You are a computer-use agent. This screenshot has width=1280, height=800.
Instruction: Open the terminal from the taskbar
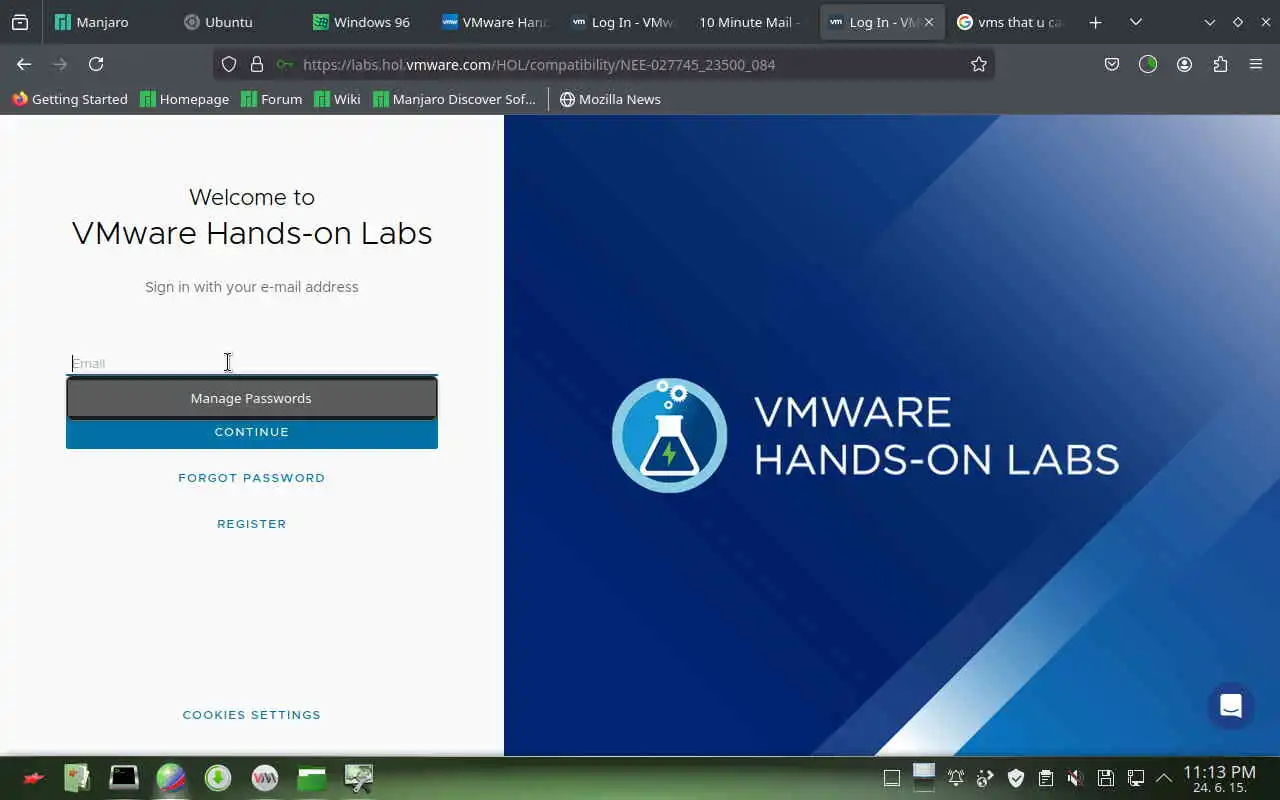pos(124,778)
